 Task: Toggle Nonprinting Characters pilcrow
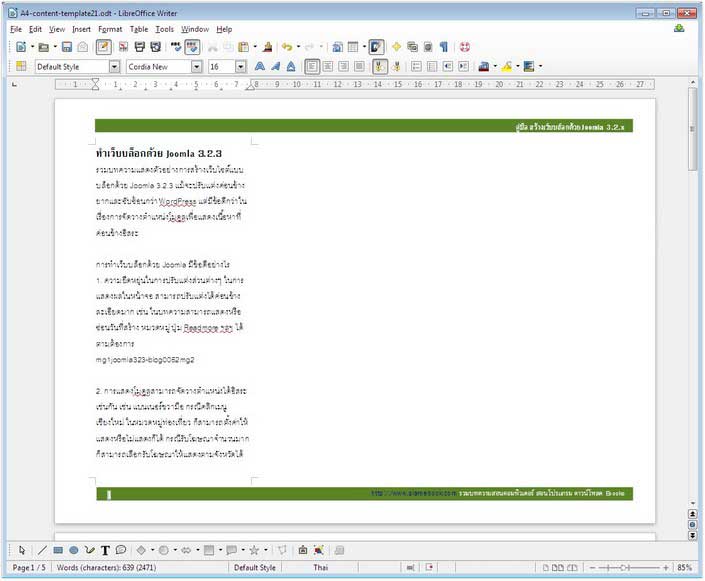tap(444, 47)
